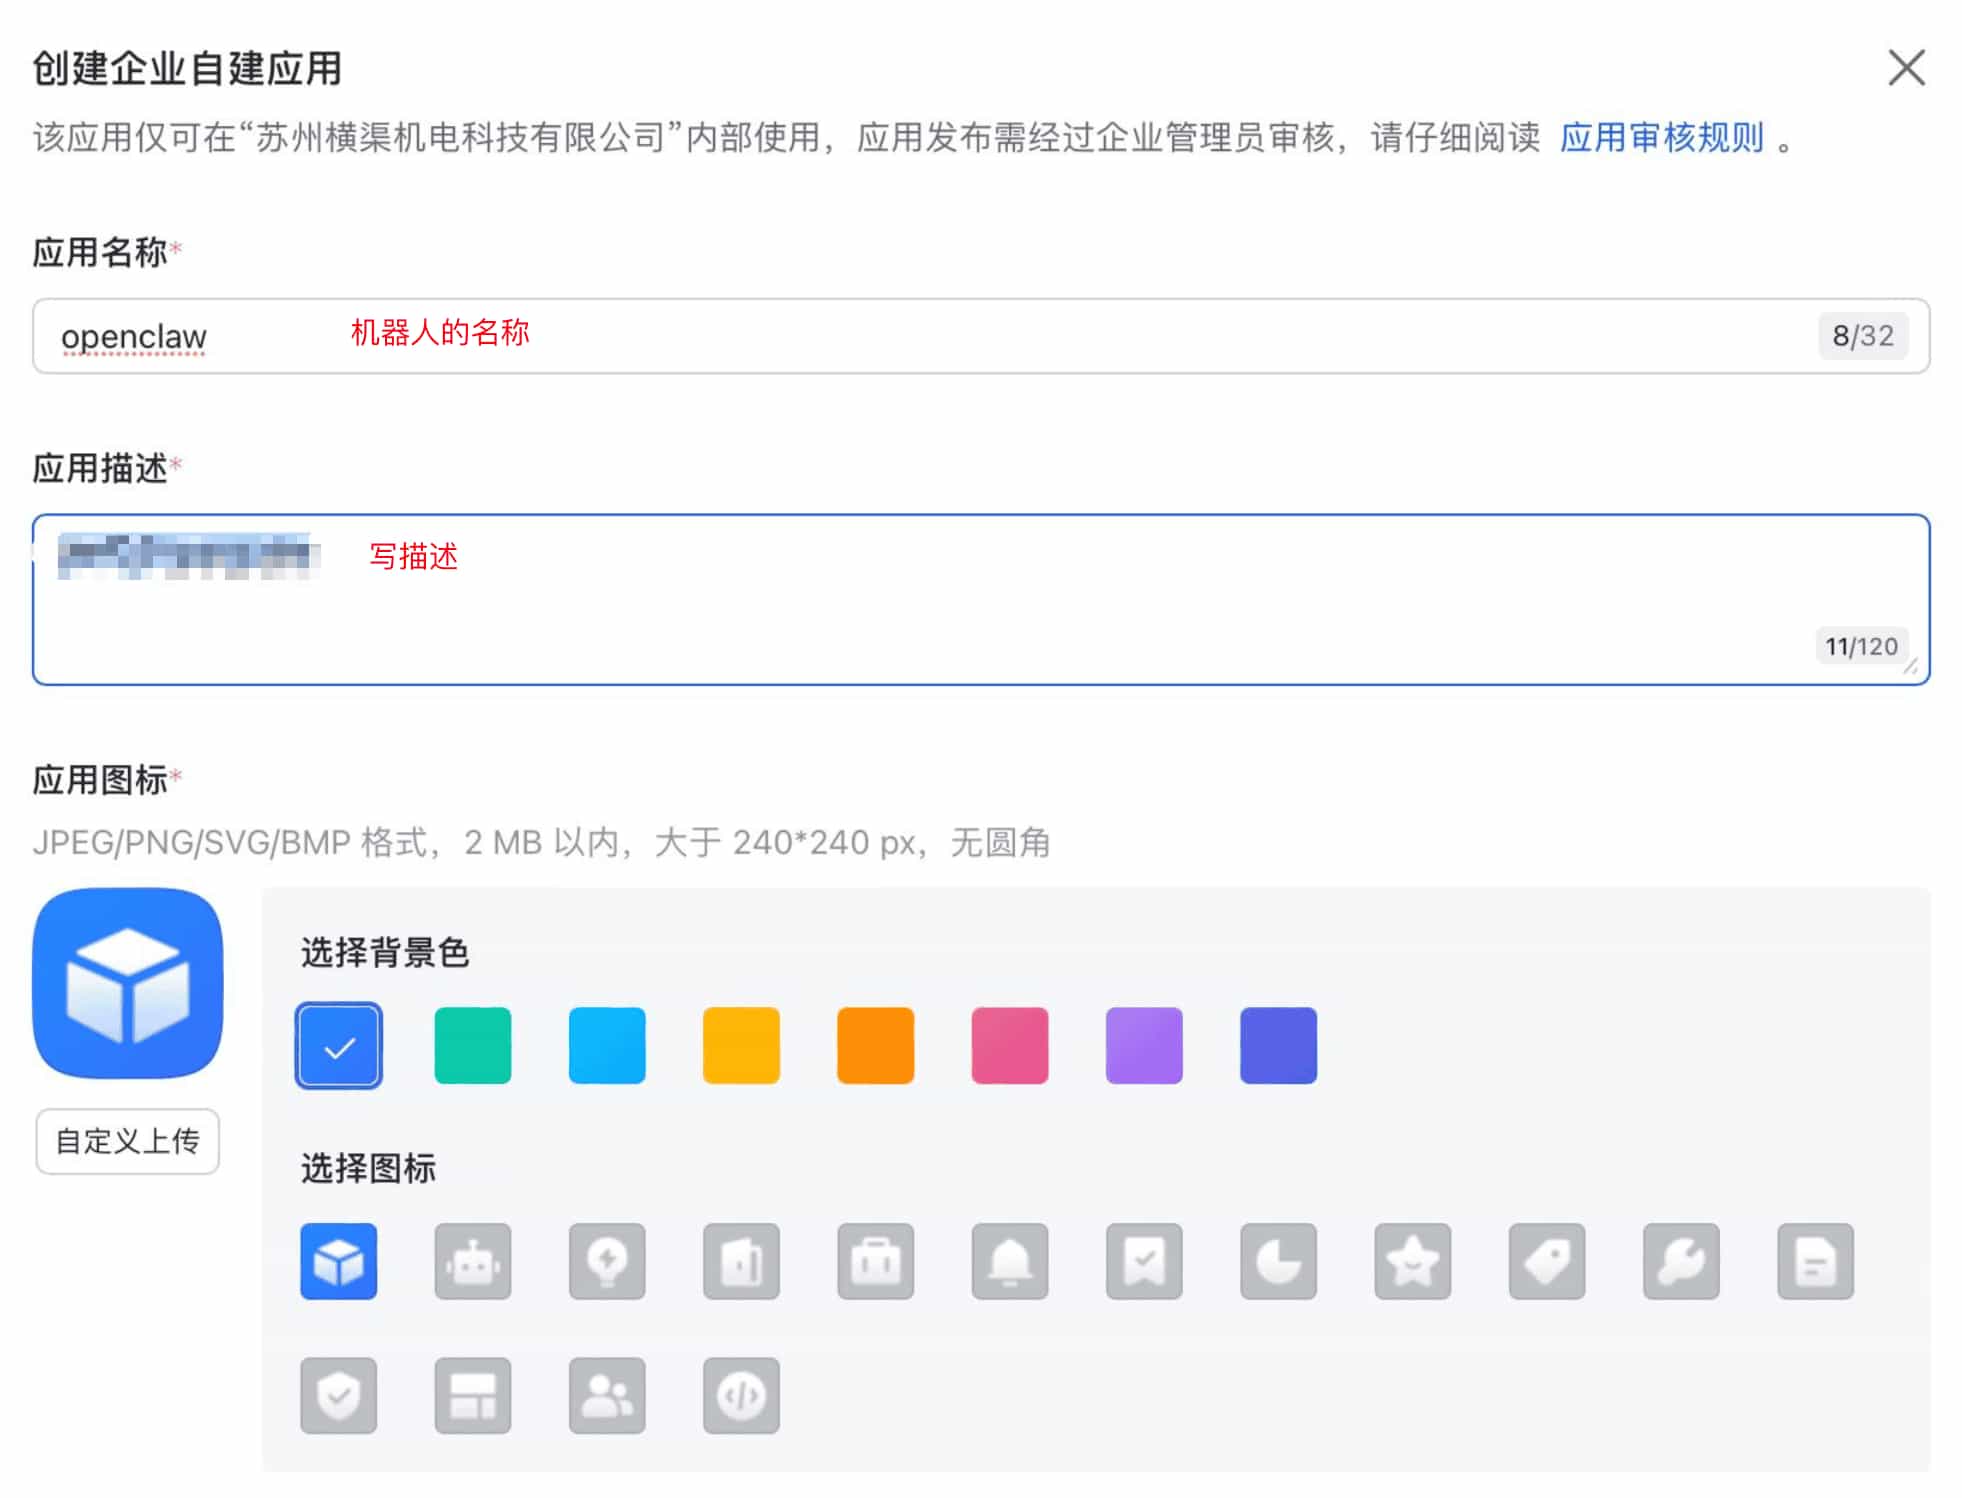Image resolution: width=1962 pixels, height=1498 pixels.
Task: Open the 应用审核规则 link
Action: tap(1661, 137)
